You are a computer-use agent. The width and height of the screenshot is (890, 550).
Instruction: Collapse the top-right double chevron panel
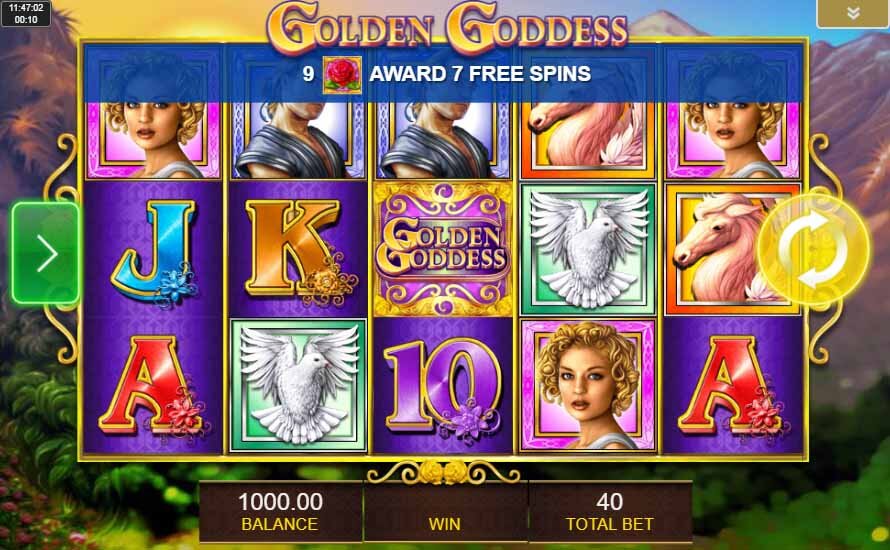click(x=853, y=14)
